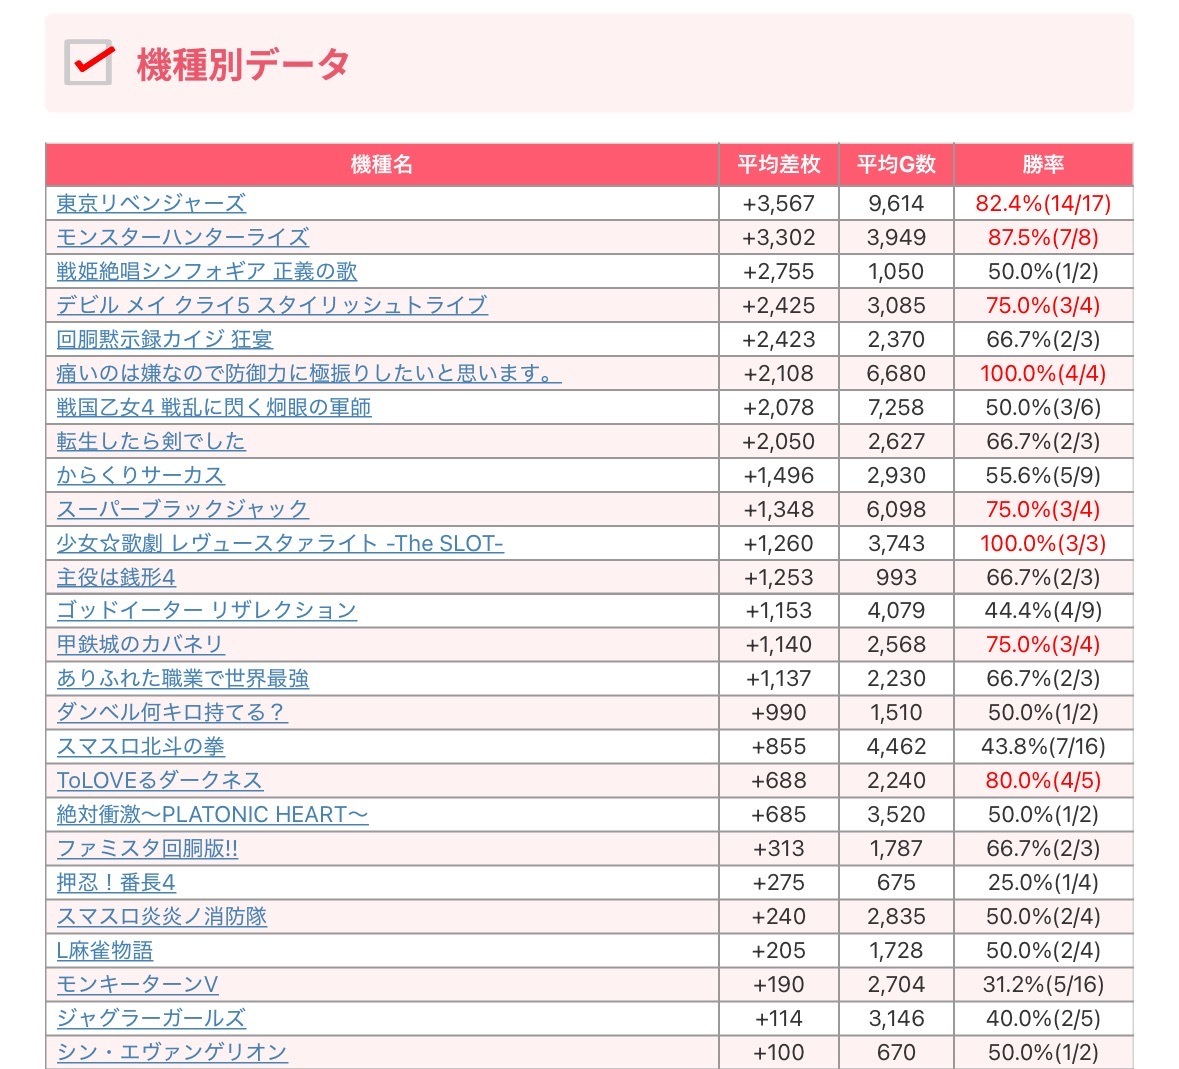Click the 100.0%(4/4) win rate cell
This screenshot has width=1179, height=1069.
[x=1044, y=373]
